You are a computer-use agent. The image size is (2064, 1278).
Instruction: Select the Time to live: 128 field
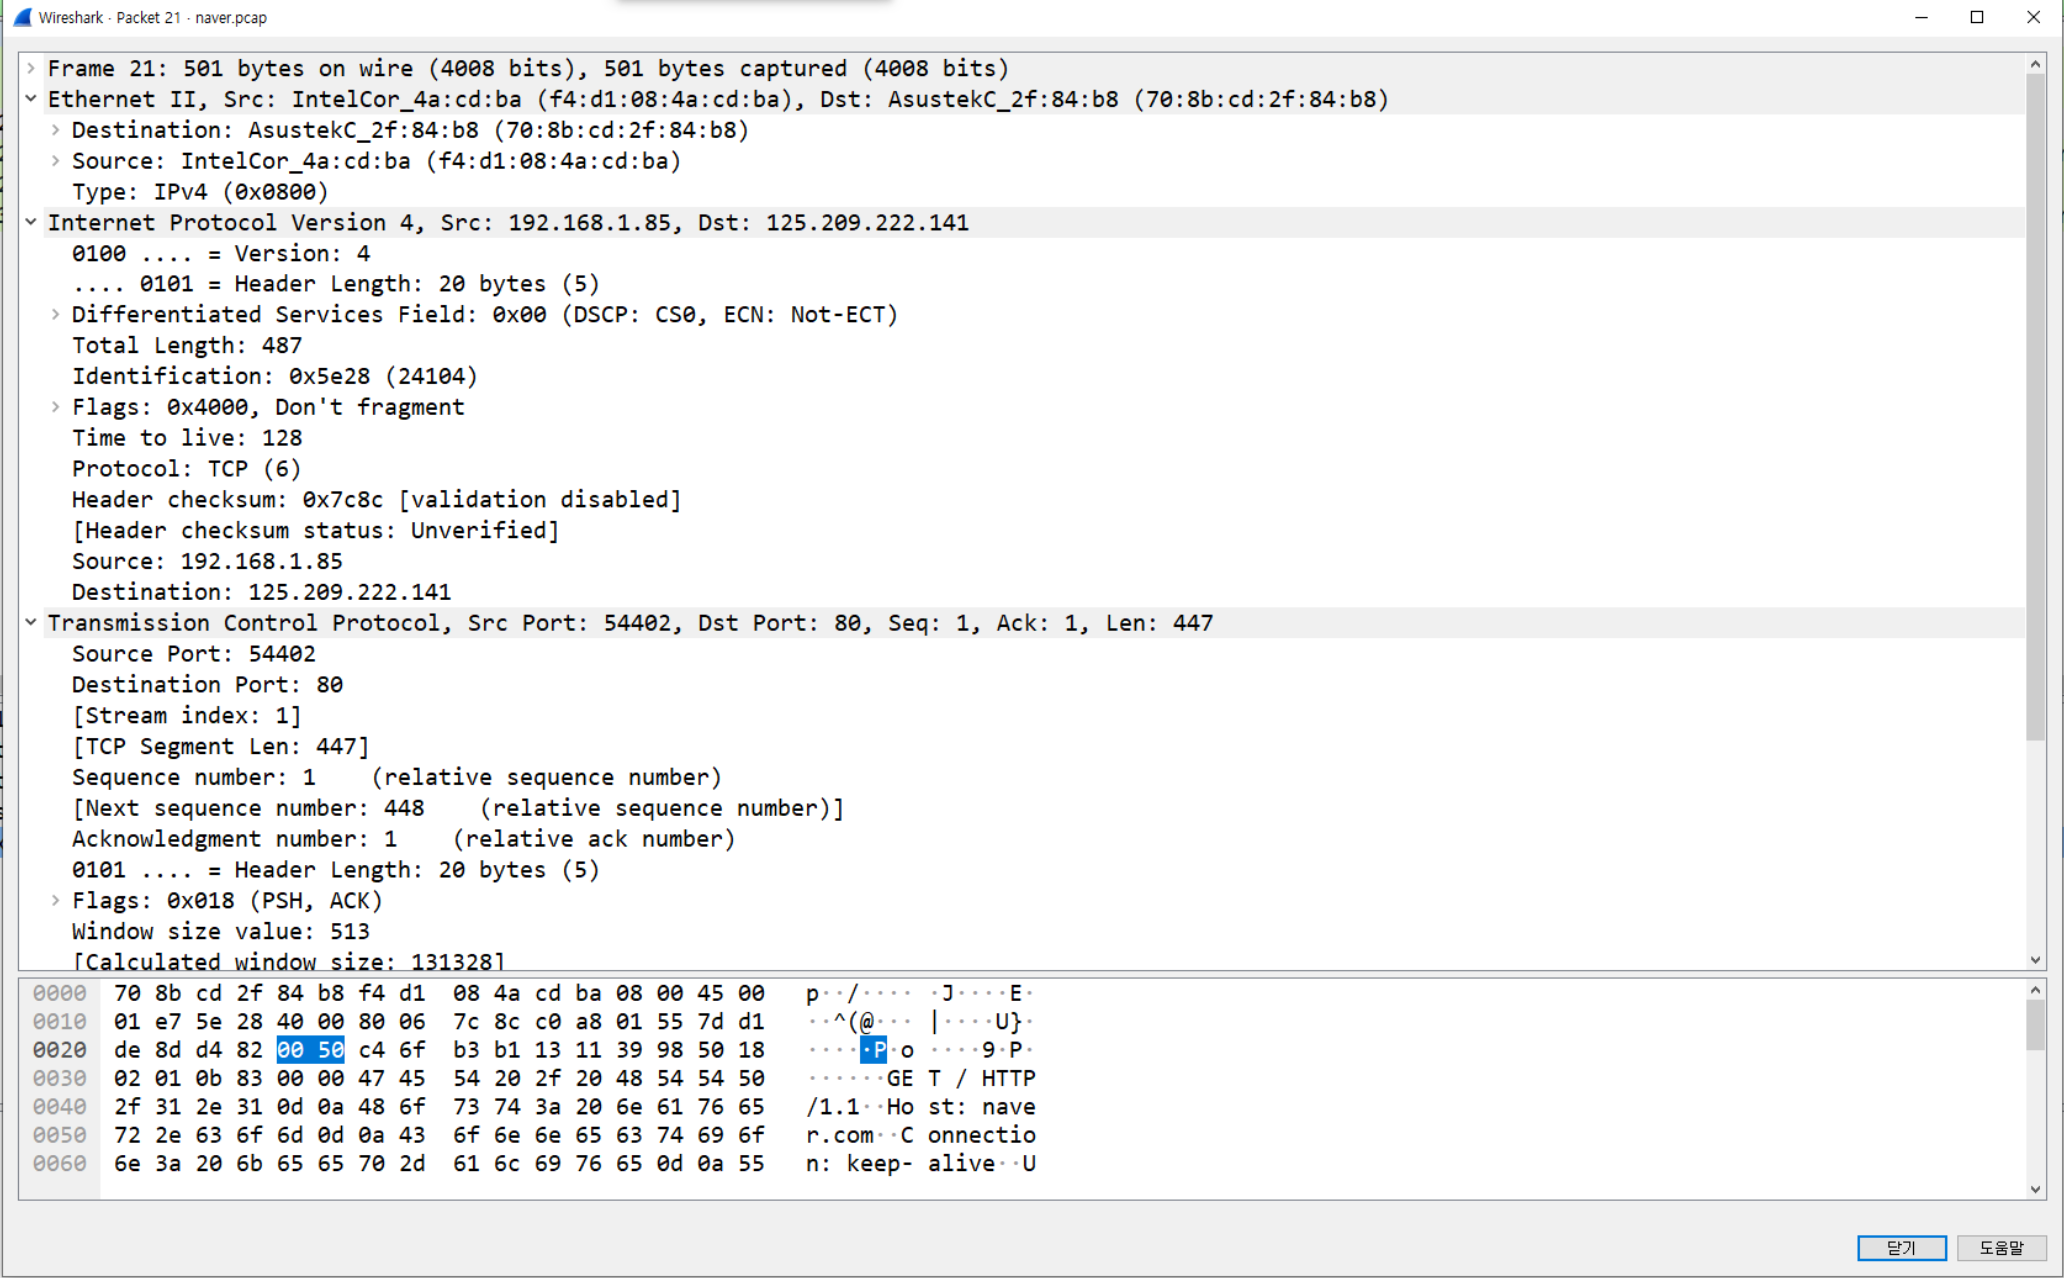187,438
